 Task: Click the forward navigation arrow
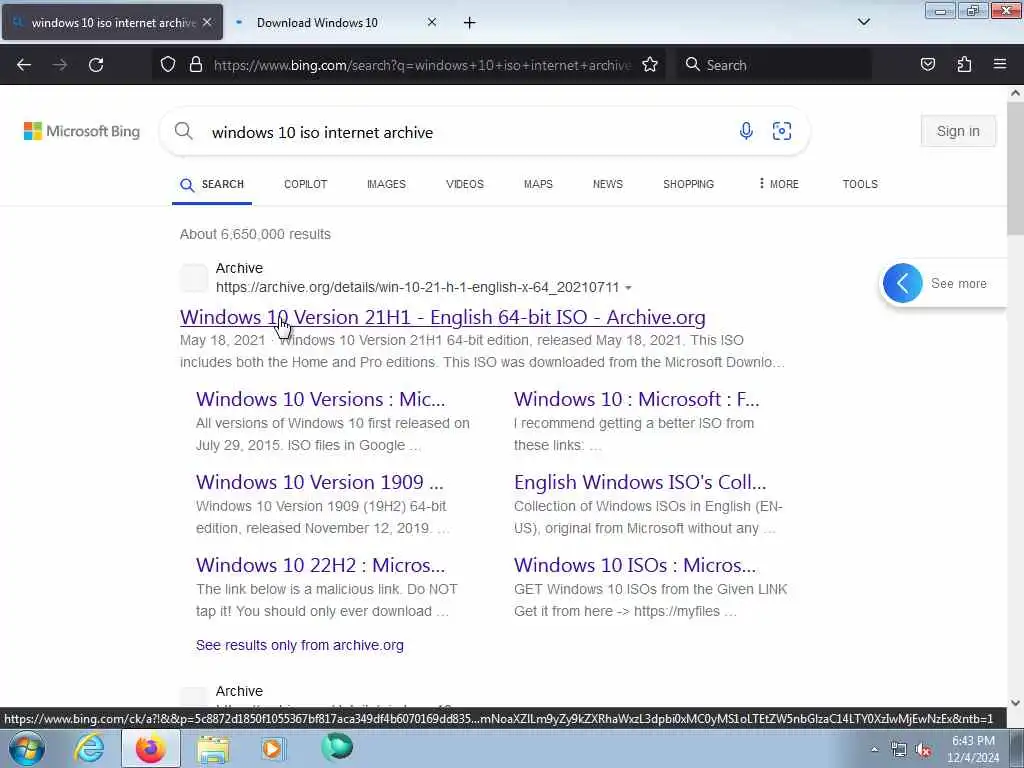[59, 65]
